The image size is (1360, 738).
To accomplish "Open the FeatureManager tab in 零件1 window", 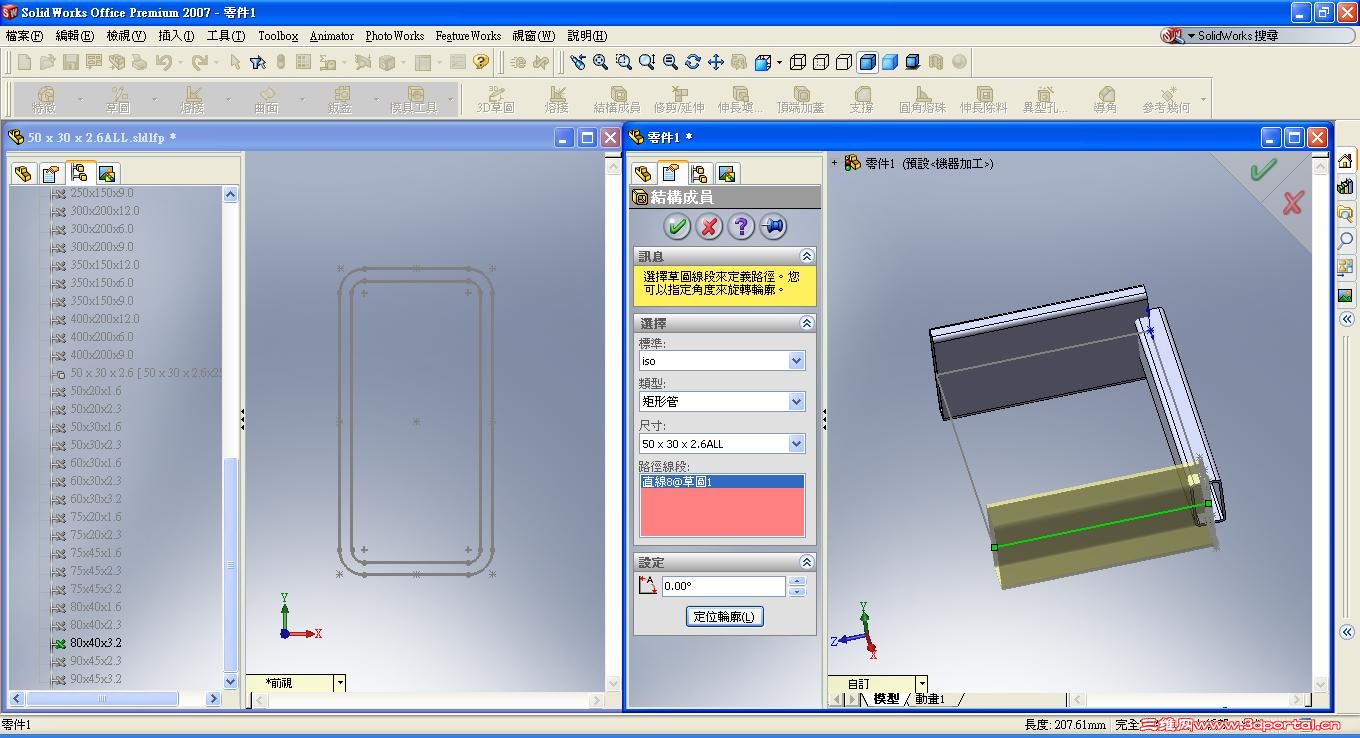I will pyautogui.click(x=643, y=173).
